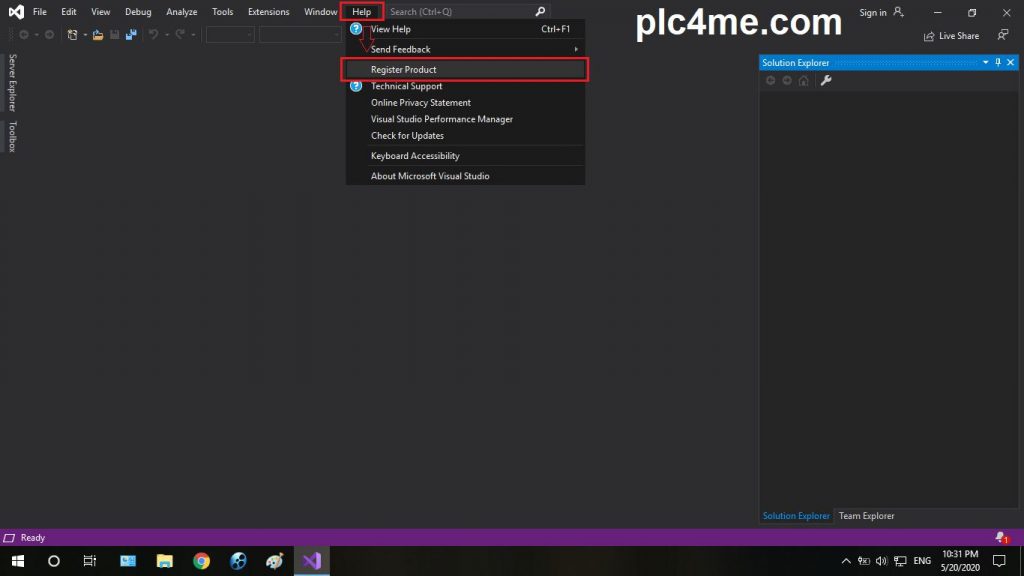The height and width of the screenshot is (576, 1024).
Task: Click the New Project toolbar icon
Action: [73, 35]
